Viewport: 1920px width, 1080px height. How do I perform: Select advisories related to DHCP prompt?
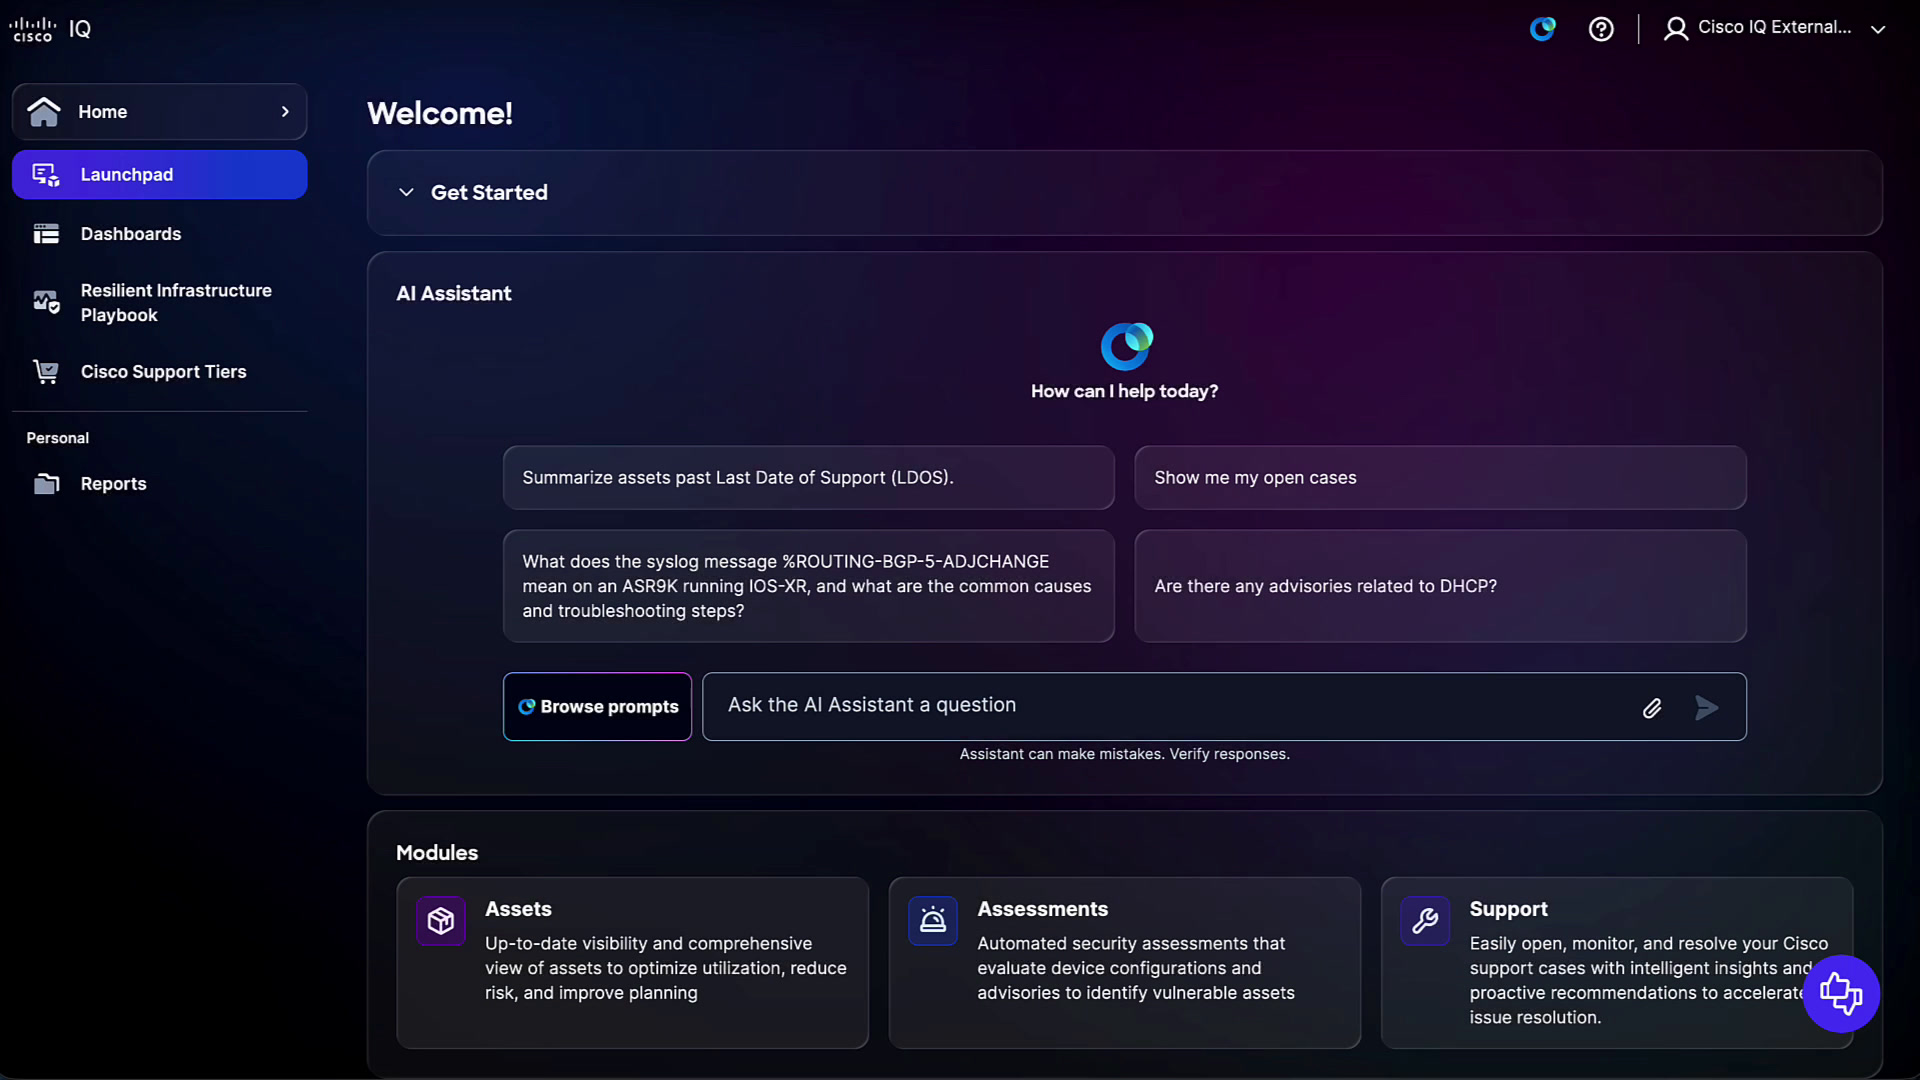[1440, 586]
